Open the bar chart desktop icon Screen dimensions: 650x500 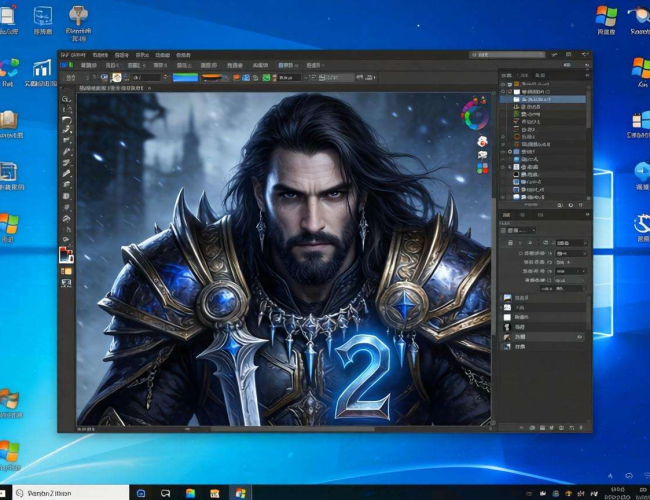(x=42, y=73)
